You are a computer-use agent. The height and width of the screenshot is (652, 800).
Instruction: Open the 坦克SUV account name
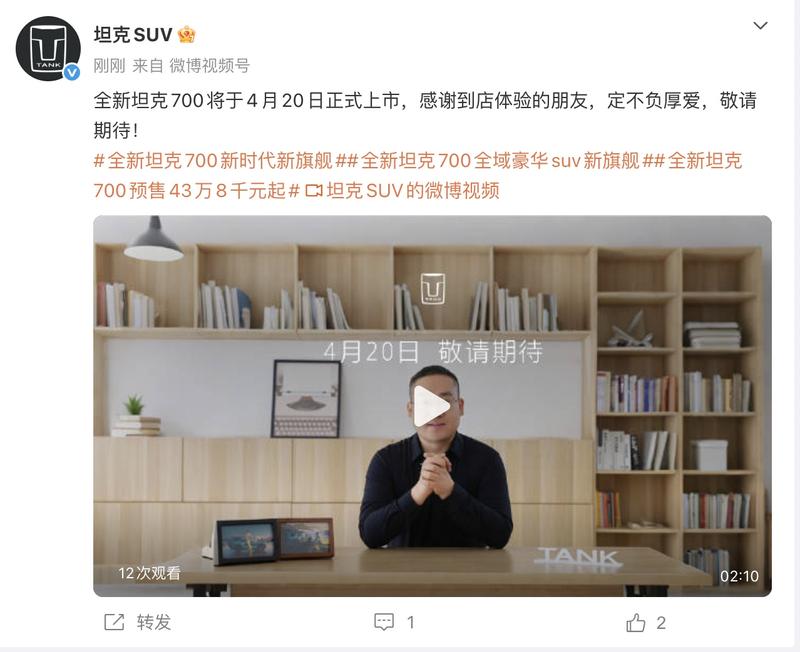(x=133, y=35)
